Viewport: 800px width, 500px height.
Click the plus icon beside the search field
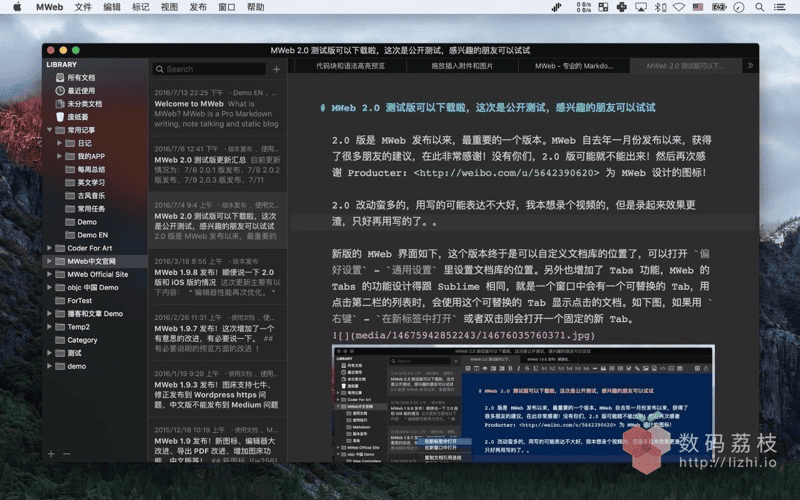pyautogui.click(x=277, y=69)
